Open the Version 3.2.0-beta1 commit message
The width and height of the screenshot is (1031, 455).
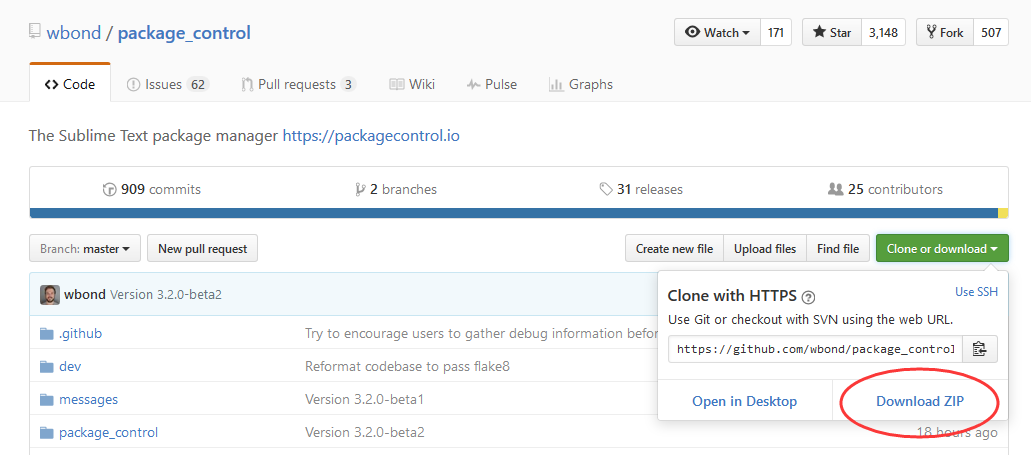365,399
